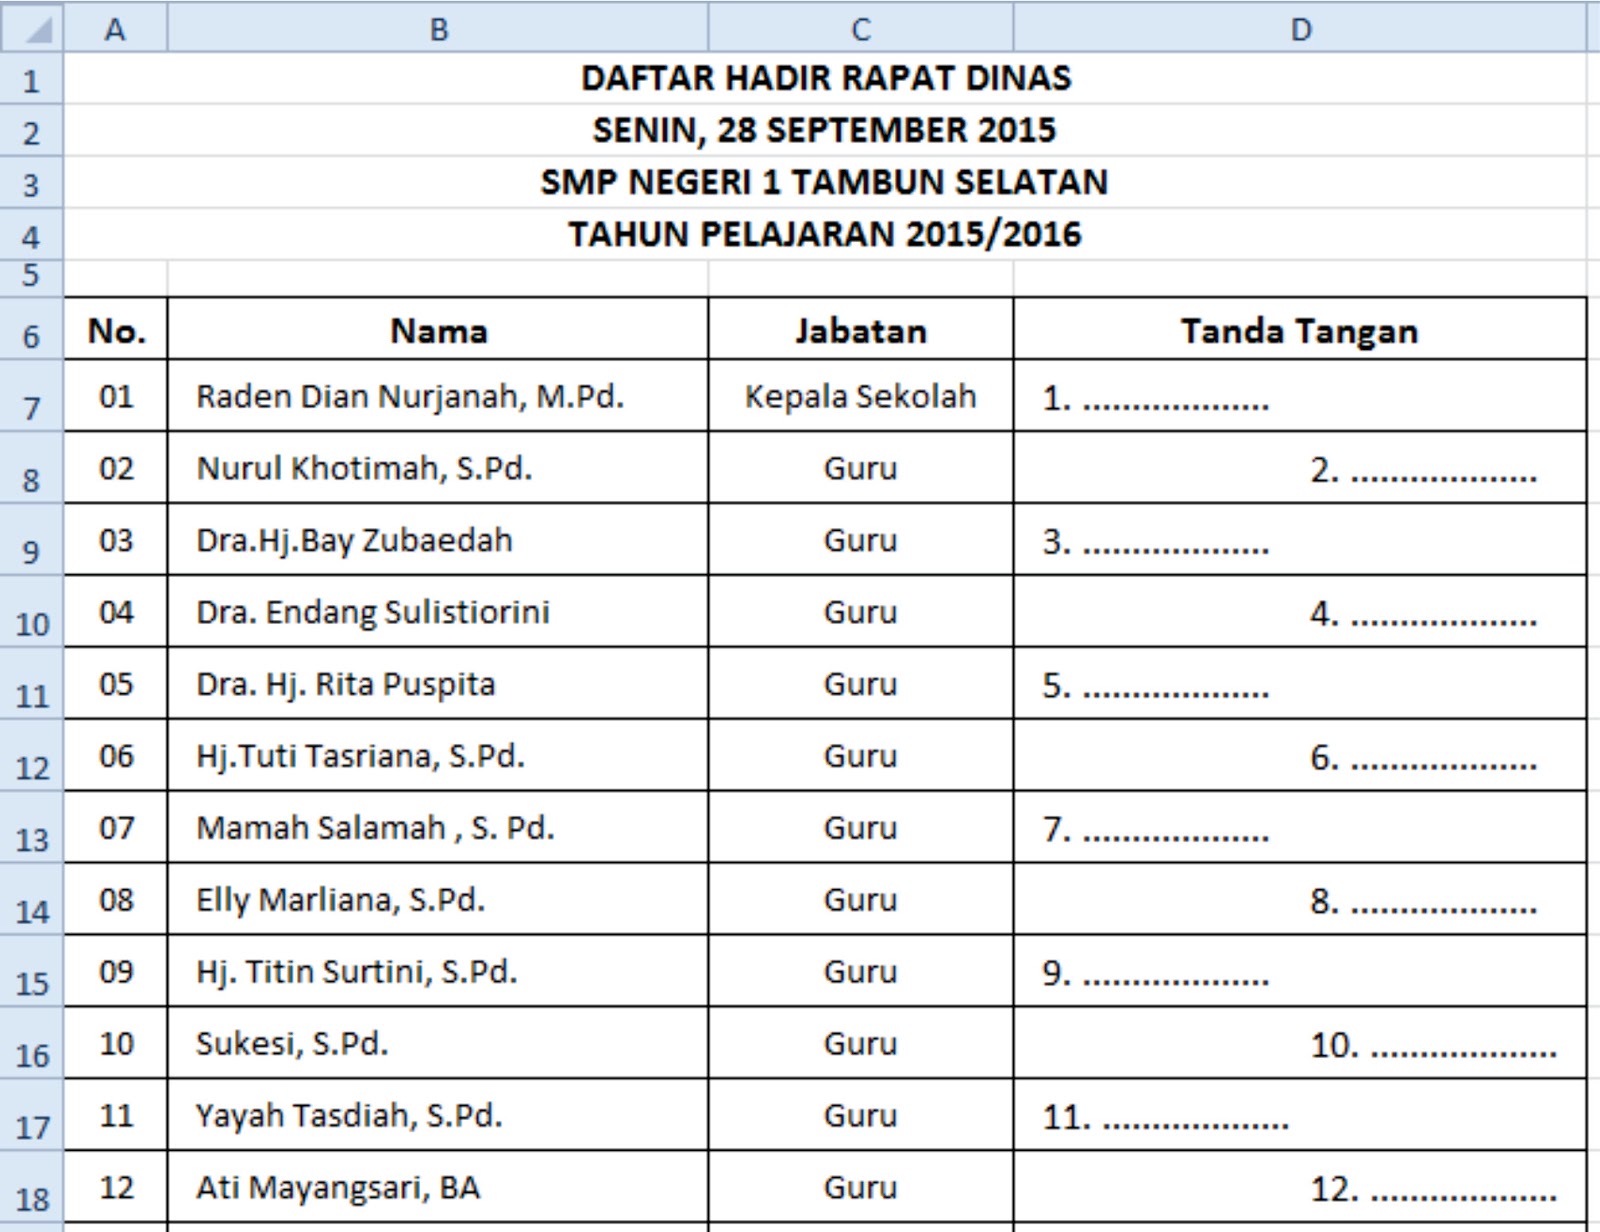Click the number cell "02"
The width and height of the screenshot is (1600, 1232).
[116, 468]
